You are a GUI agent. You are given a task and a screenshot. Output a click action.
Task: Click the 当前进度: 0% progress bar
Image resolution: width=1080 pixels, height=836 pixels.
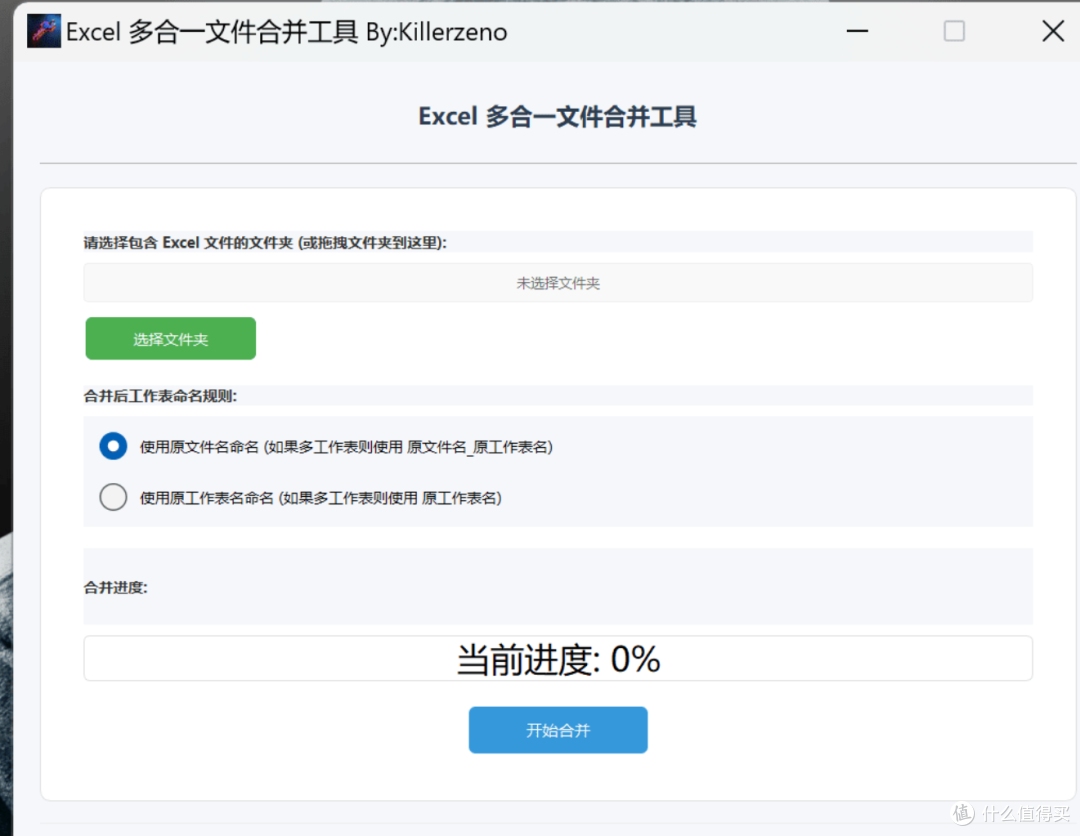click(x=558, y=659)
